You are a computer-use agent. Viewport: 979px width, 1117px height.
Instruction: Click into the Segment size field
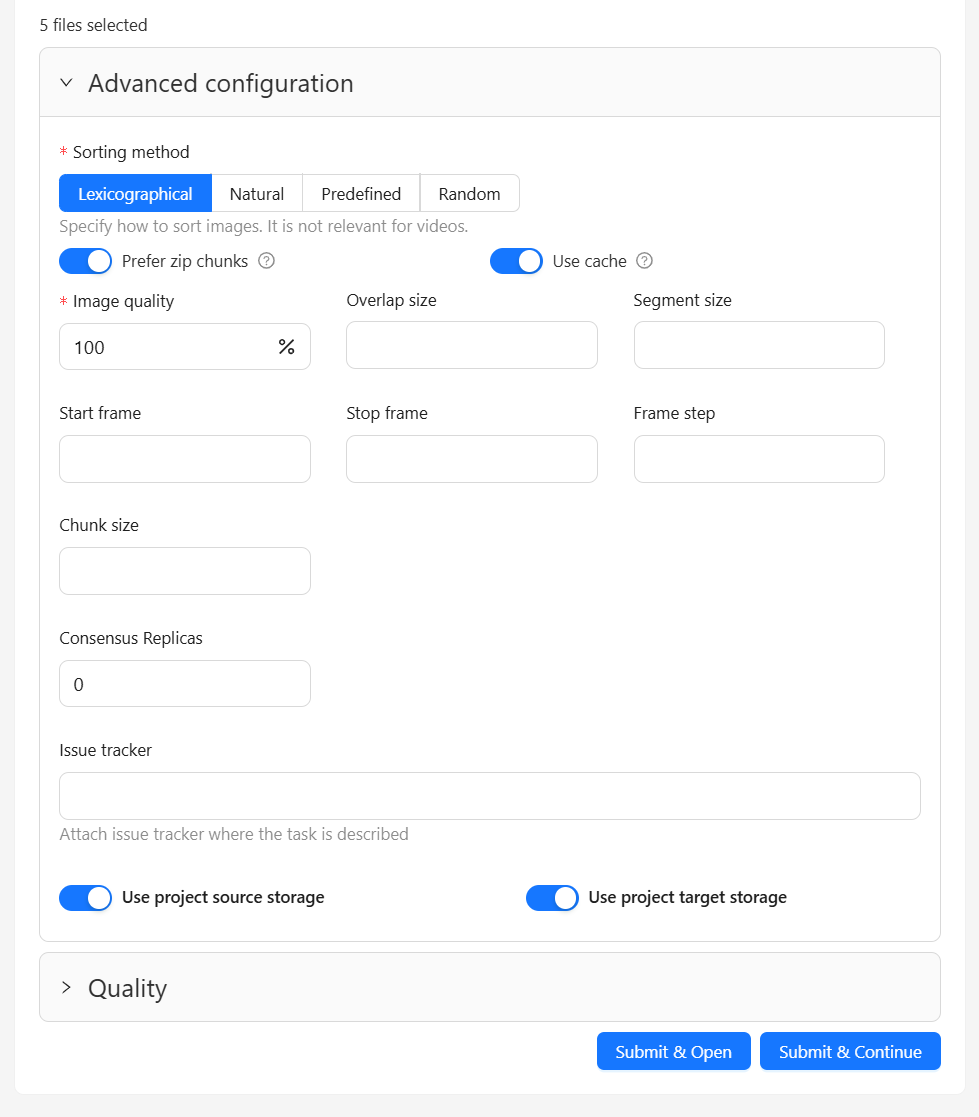(x=759, y=345)
